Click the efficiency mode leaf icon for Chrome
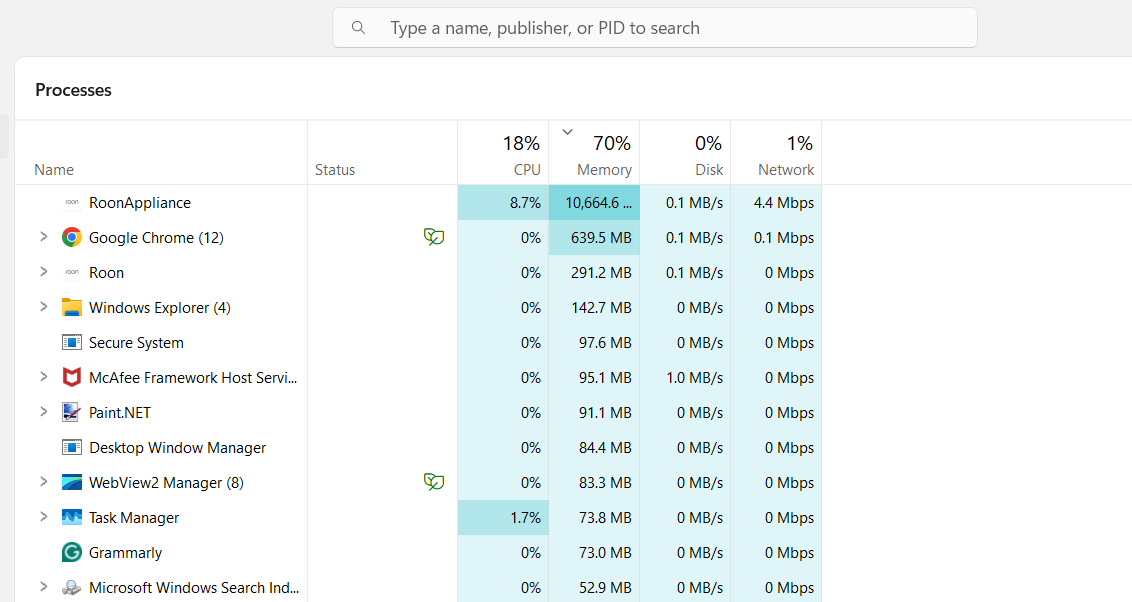The image size is (1132, 602). click(x=433, y=237)
